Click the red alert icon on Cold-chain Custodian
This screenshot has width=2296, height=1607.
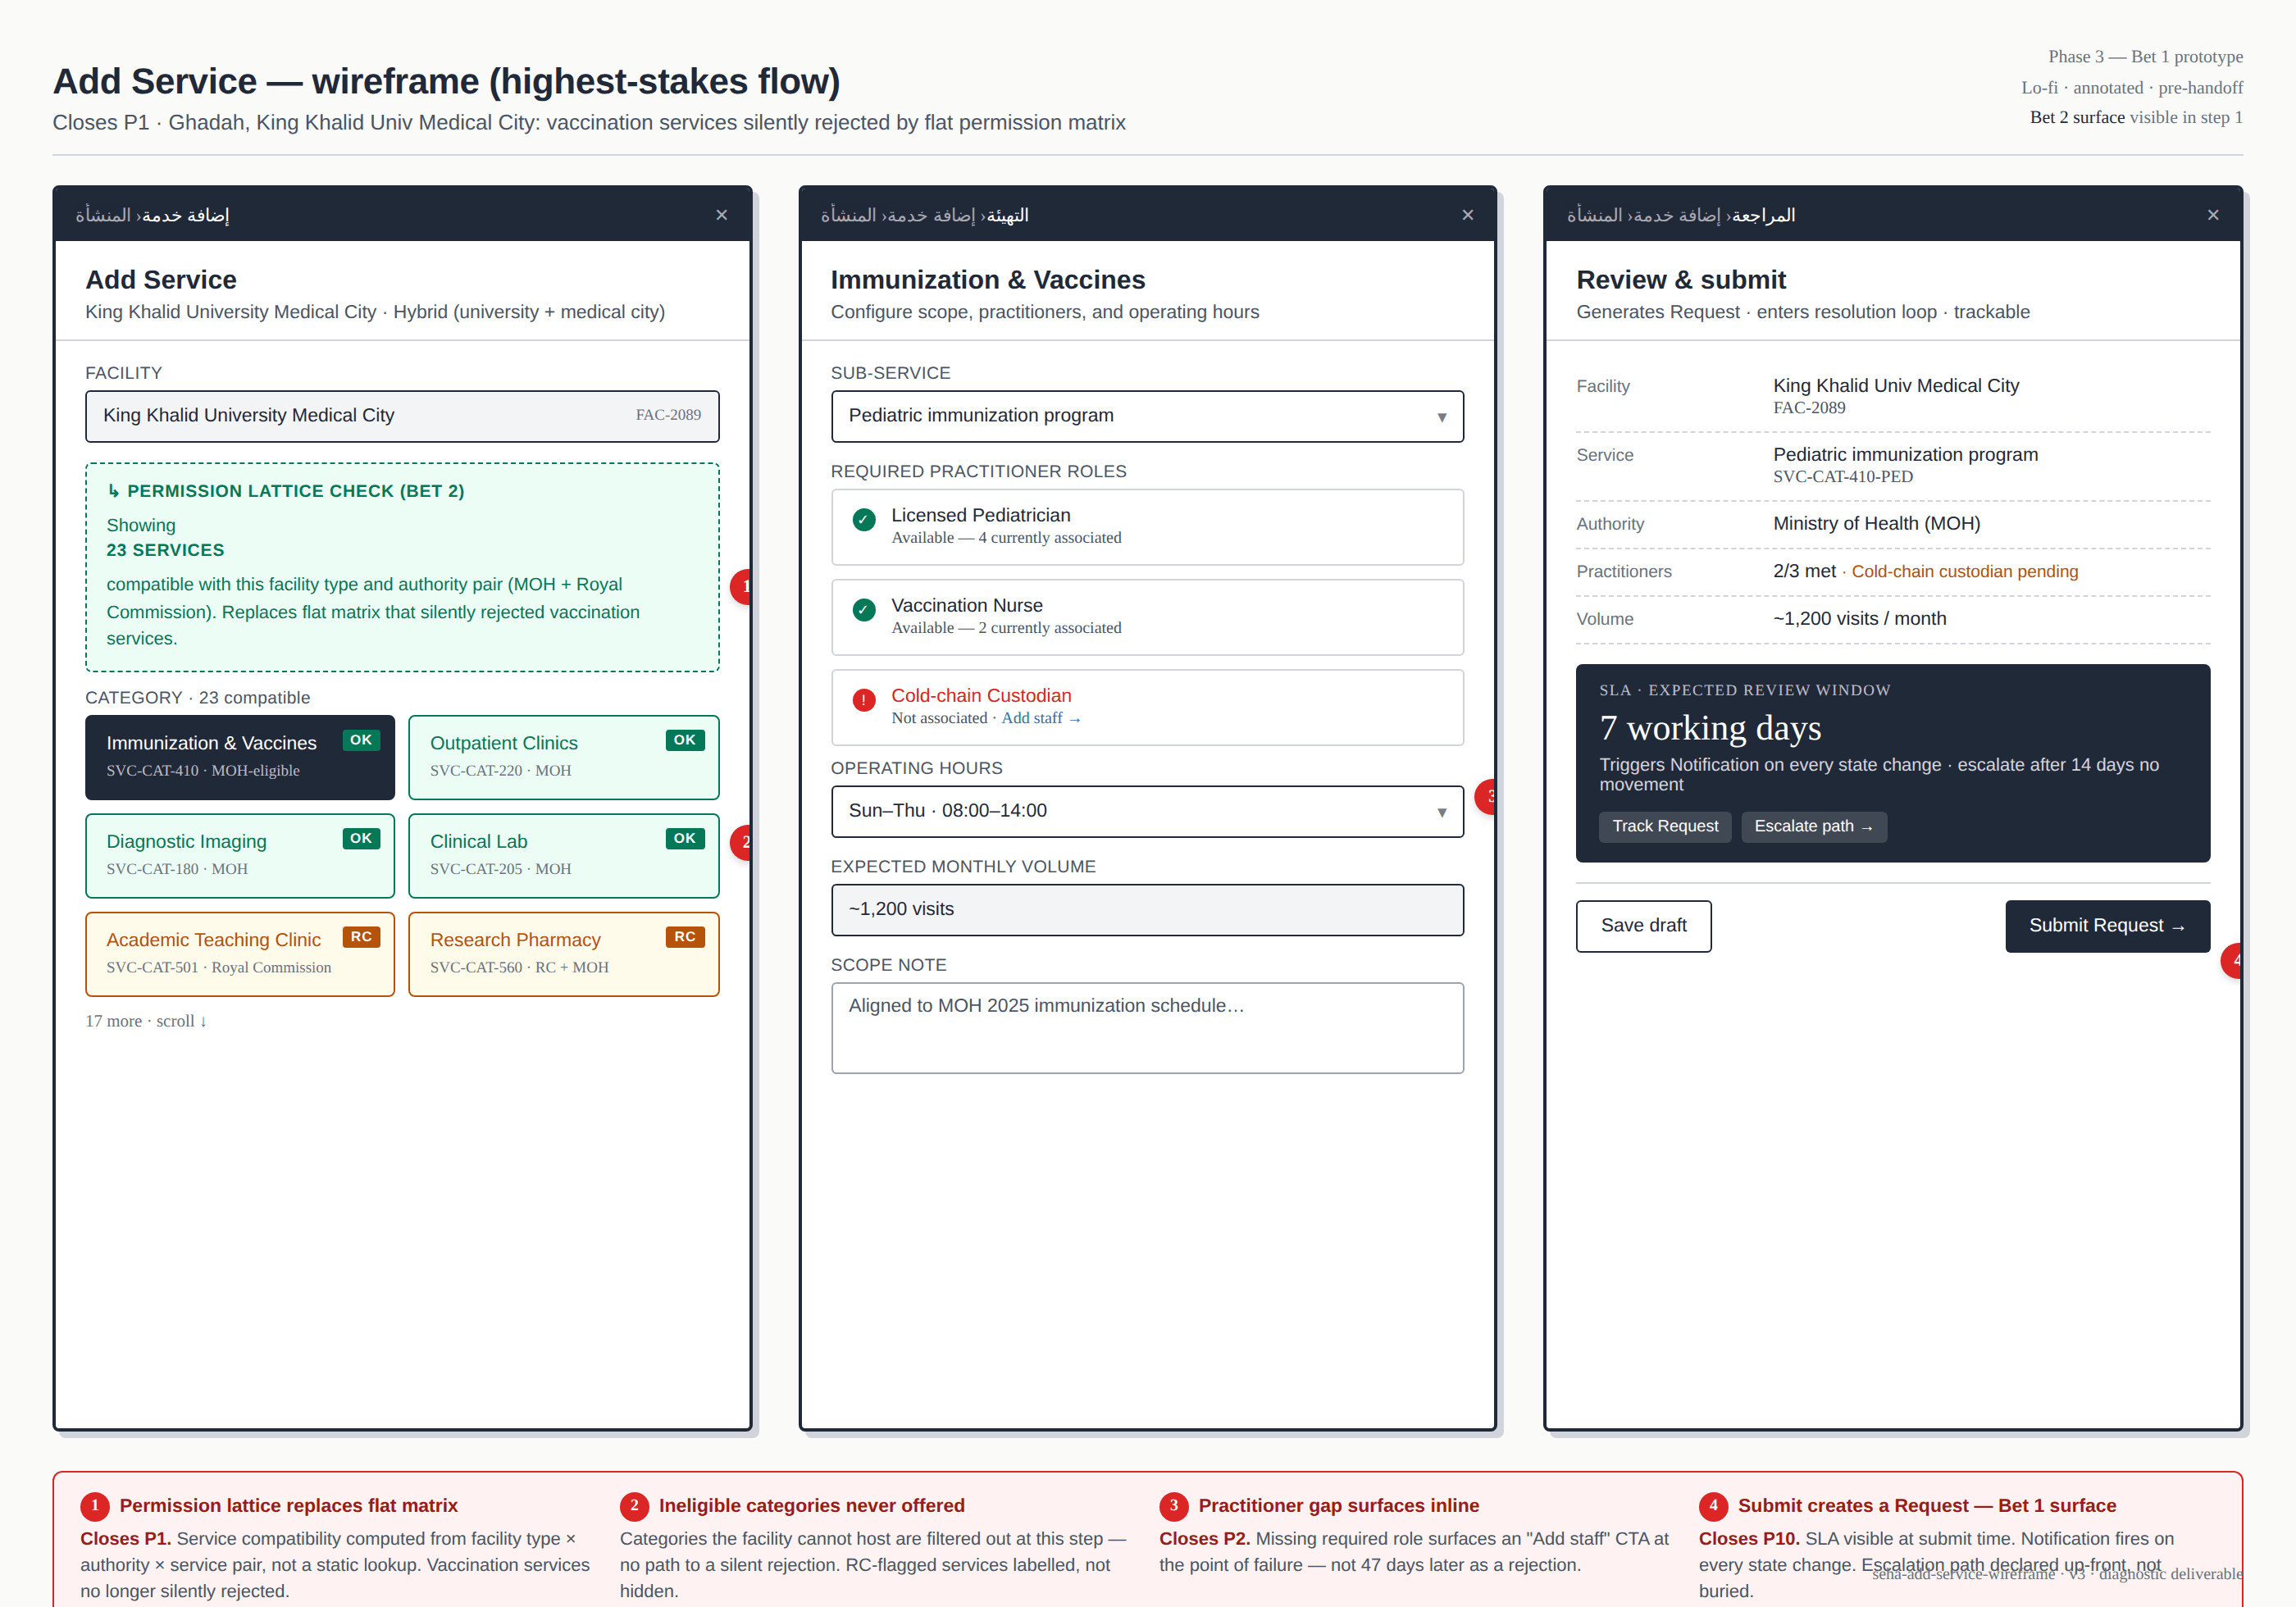point(863,701)
